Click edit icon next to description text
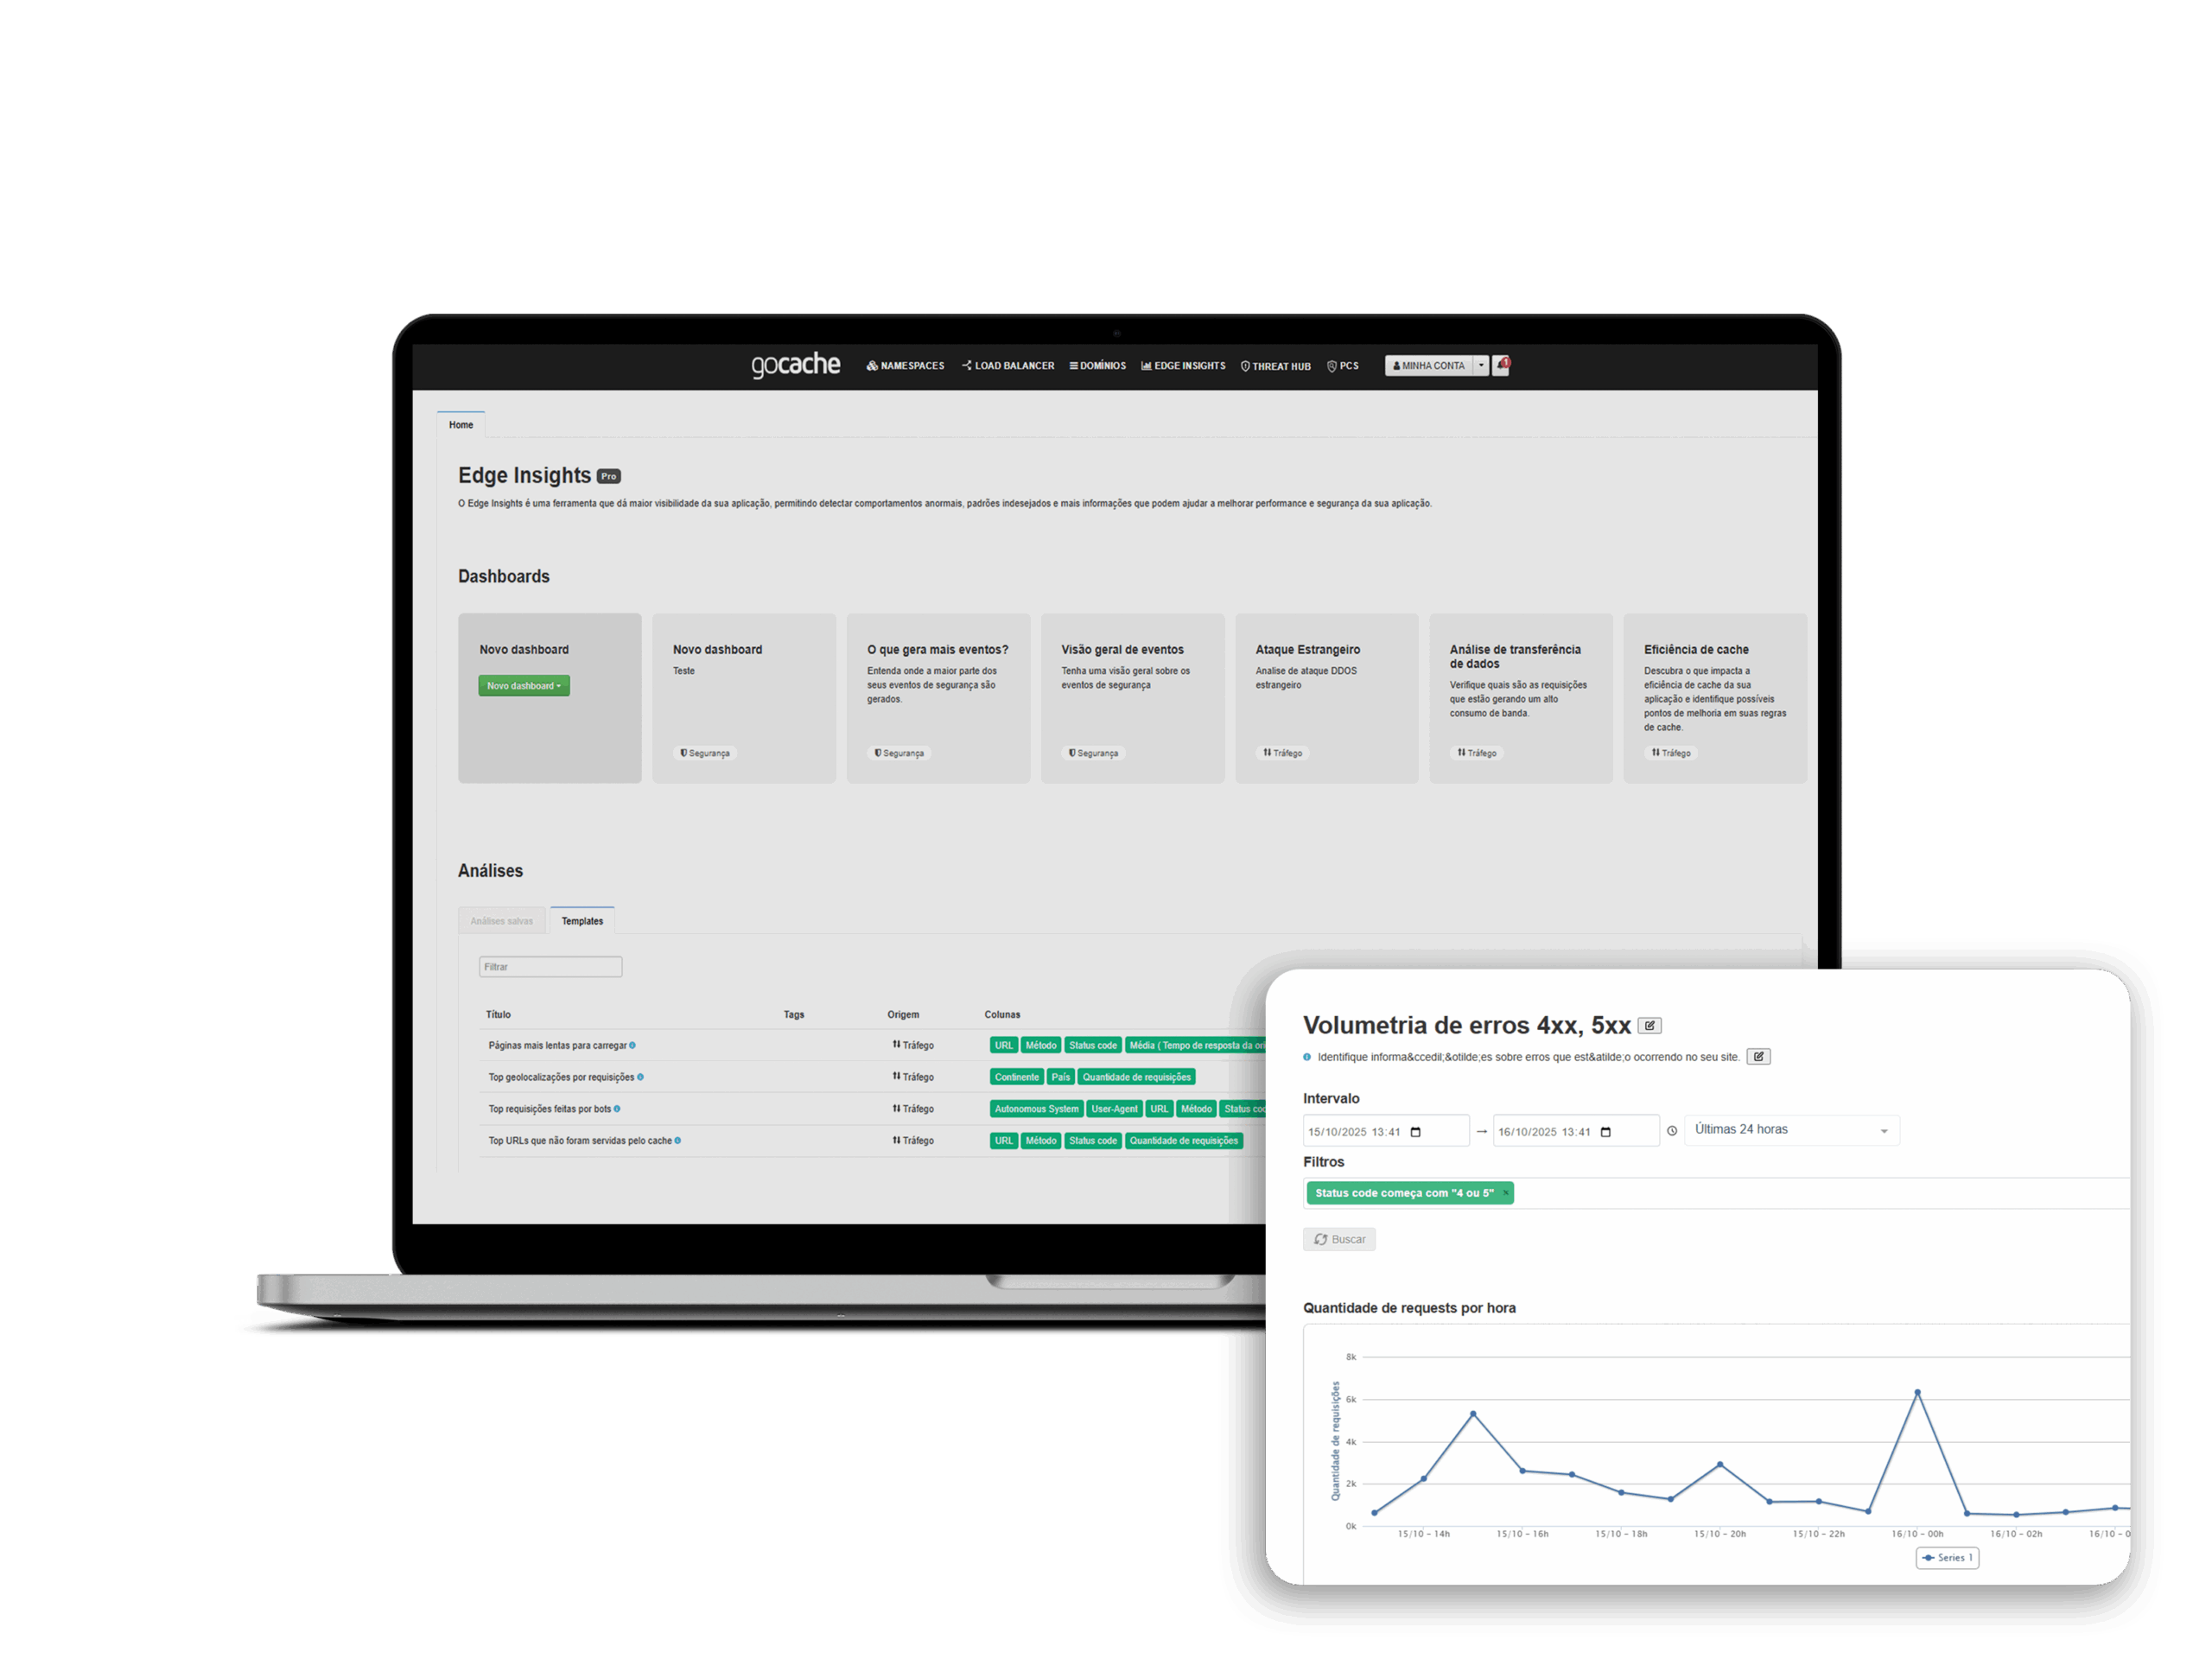 (1758, 1057)
